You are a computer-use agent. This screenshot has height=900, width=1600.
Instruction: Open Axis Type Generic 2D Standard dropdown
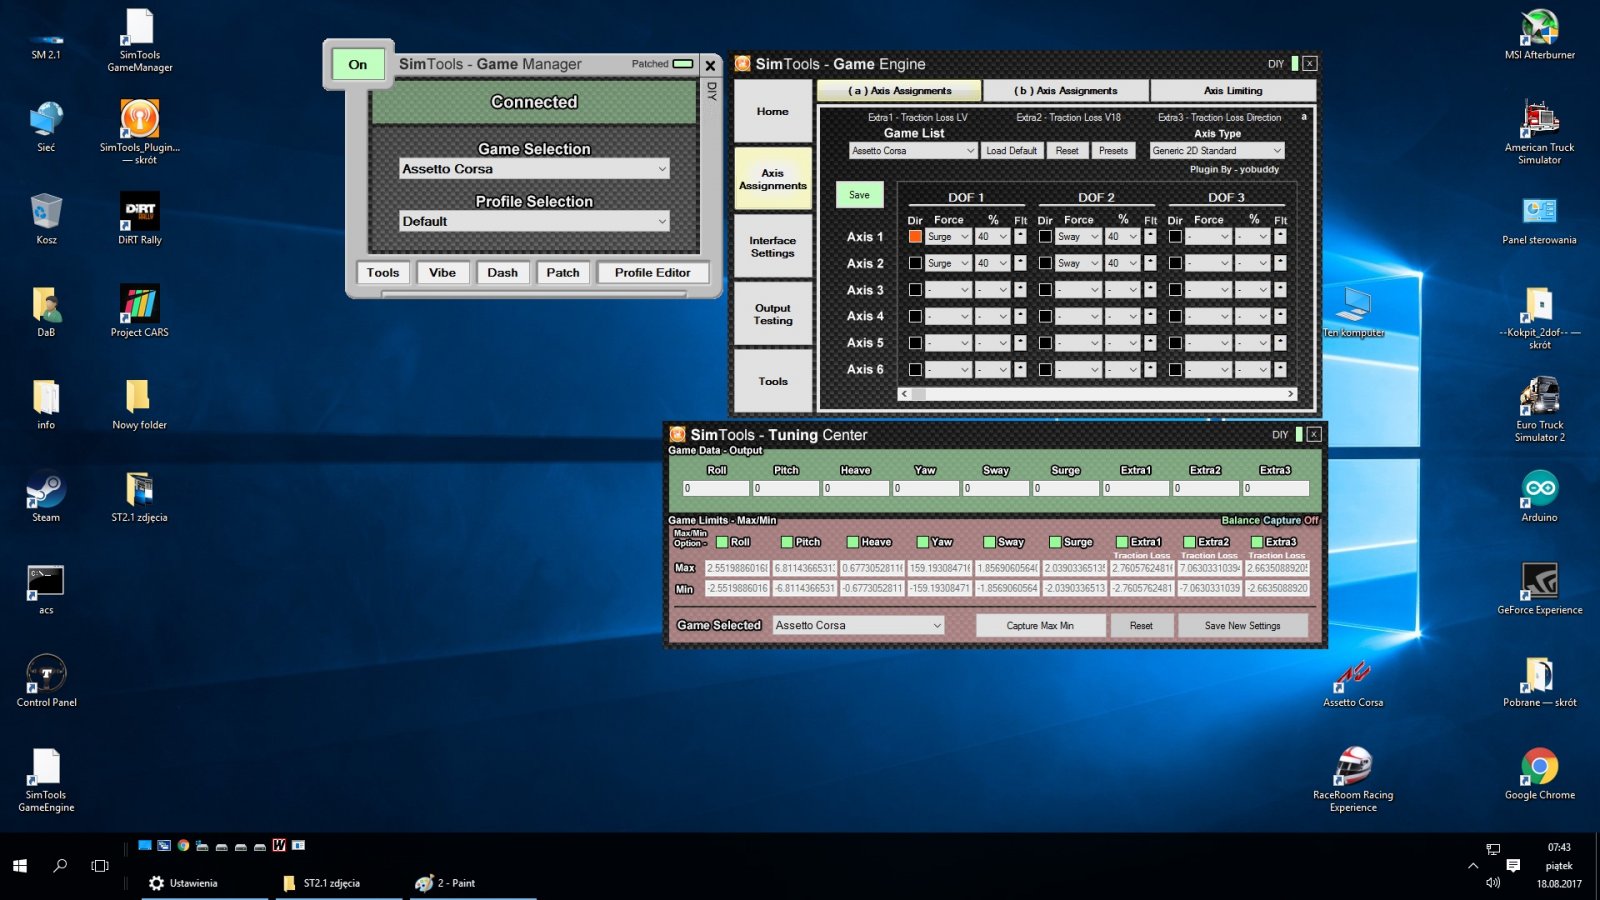click(1216, 151)
